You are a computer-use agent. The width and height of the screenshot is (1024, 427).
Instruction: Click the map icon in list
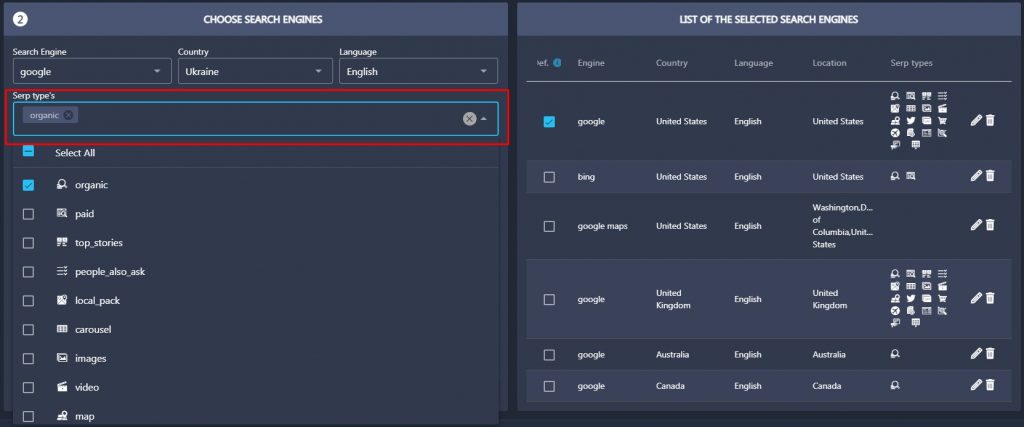pos(62,415)
